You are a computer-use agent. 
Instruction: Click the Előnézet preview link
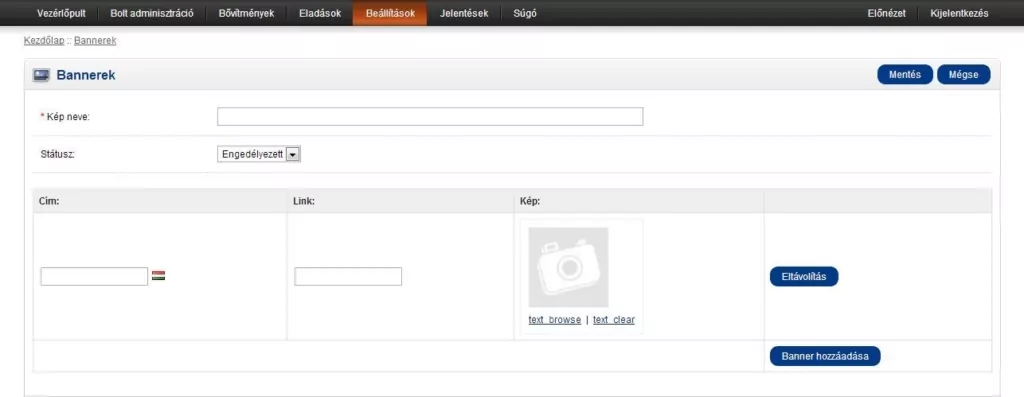pyautogui.click(x=886, y=13)
